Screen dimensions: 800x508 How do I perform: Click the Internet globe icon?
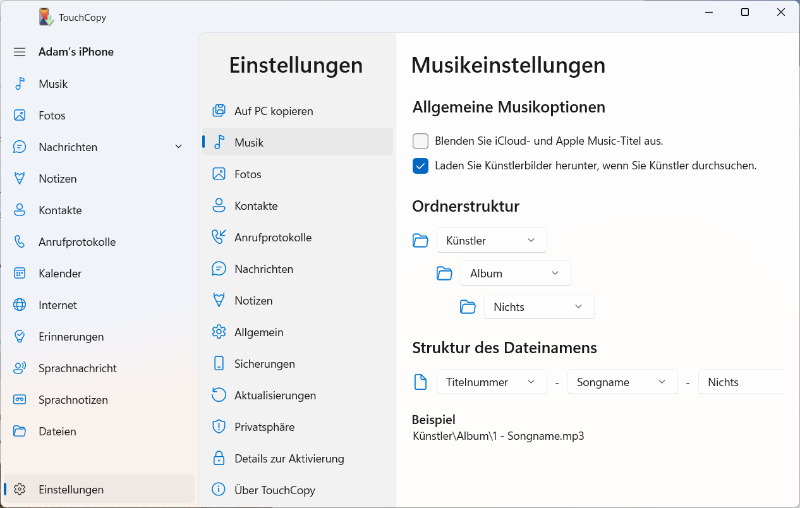point(19,305)
